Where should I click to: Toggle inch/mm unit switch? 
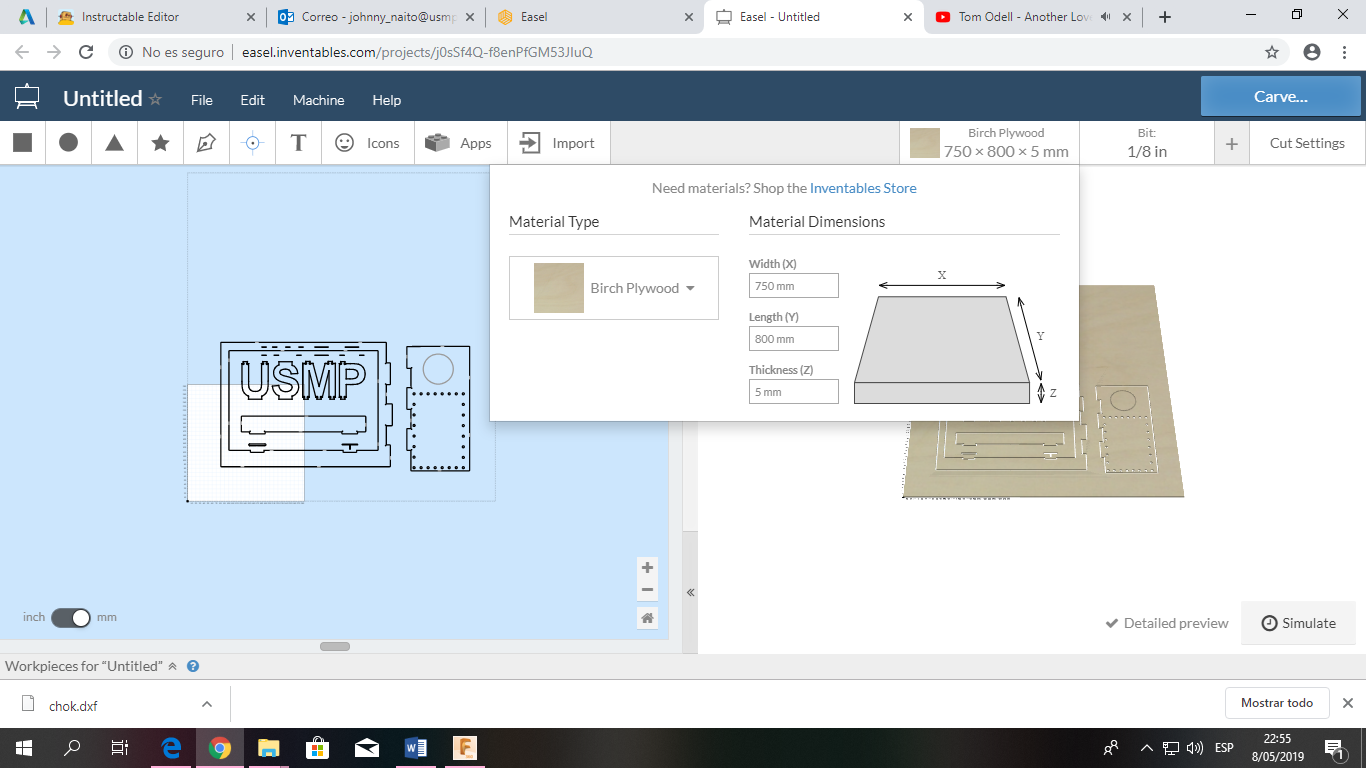[71, 618]
